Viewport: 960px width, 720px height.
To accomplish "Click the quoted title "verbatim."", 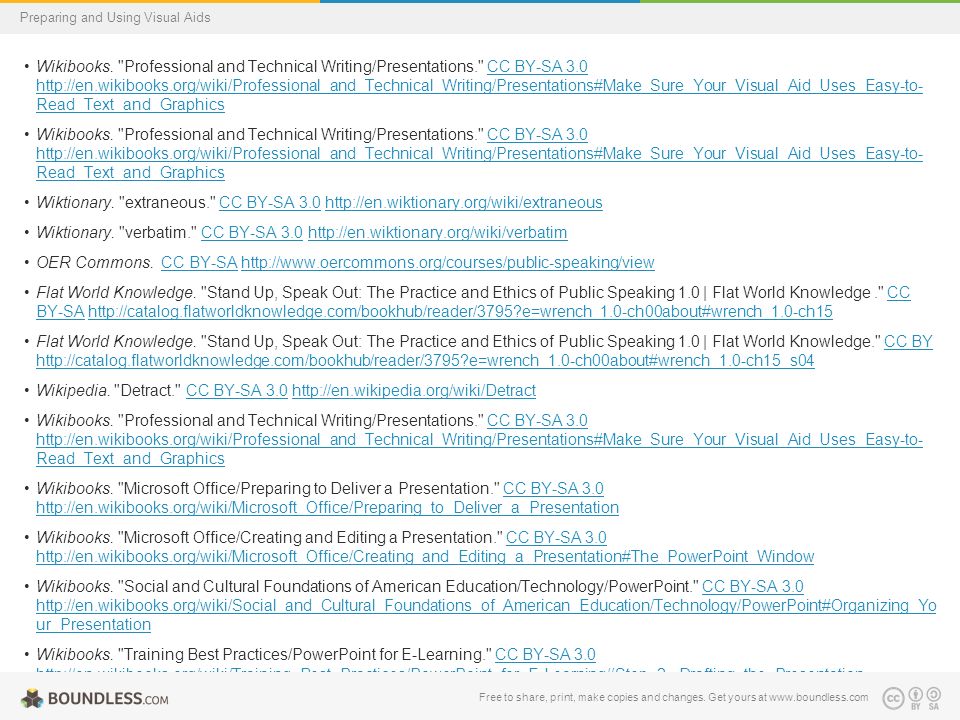I will (158, 233).
